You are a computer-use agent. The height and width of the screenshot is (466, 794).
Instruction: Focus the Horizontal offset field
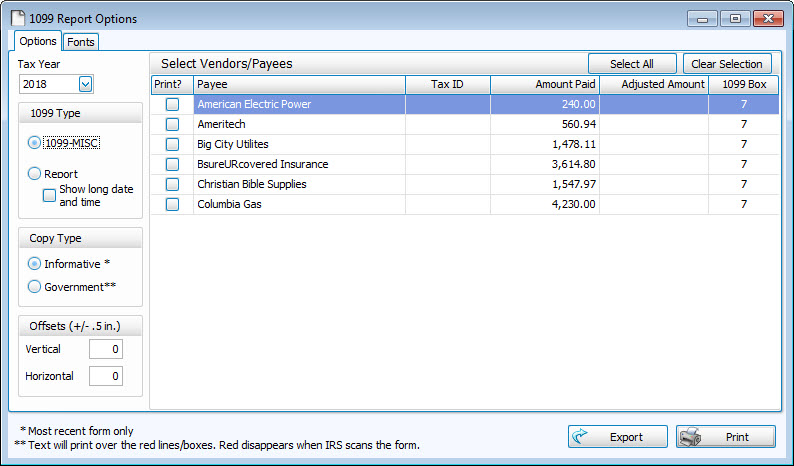(105, 376)
